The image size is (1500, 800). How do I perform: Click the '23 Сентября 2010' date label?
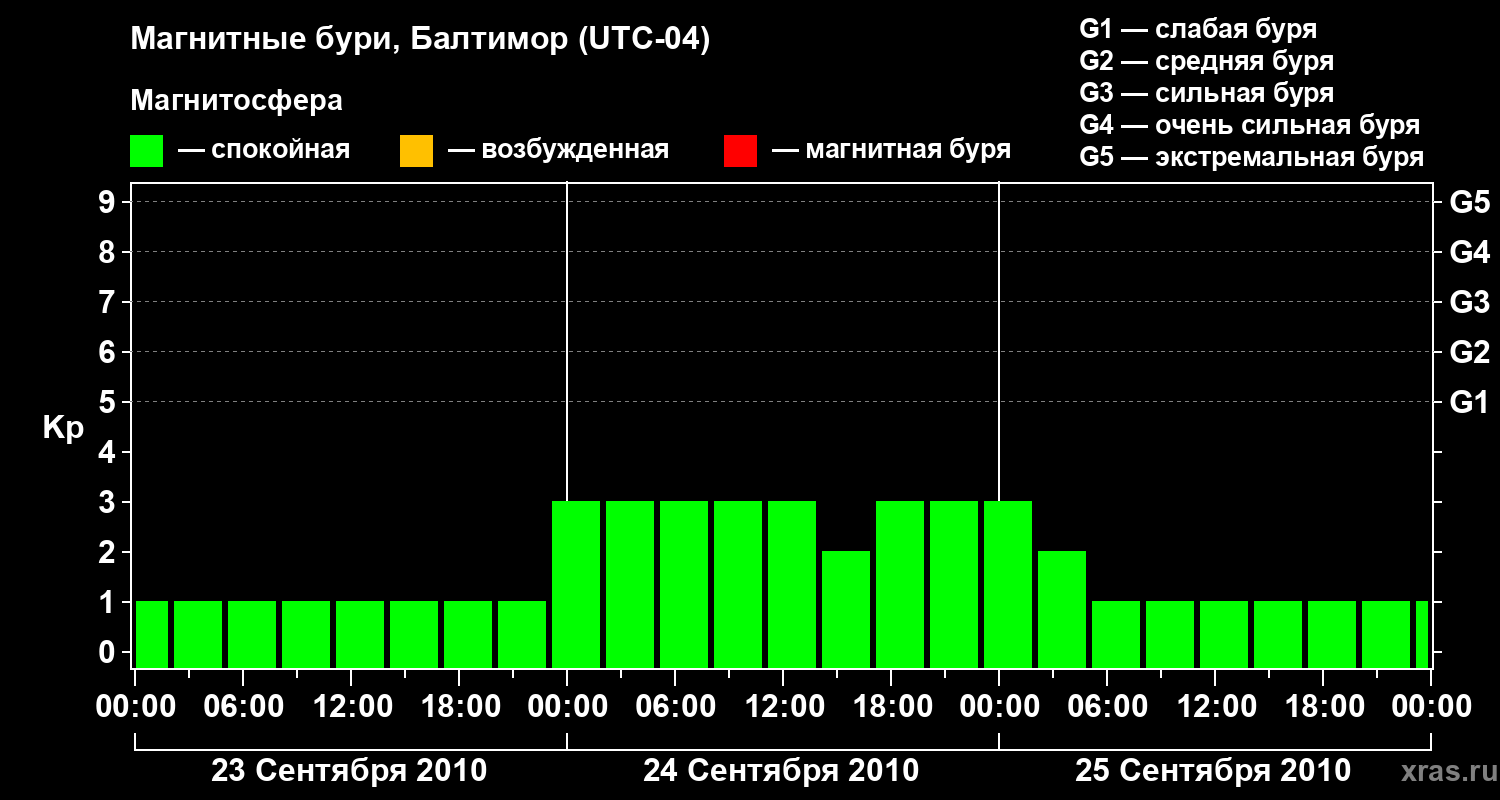pyautogui.click(x=349, y=771)
